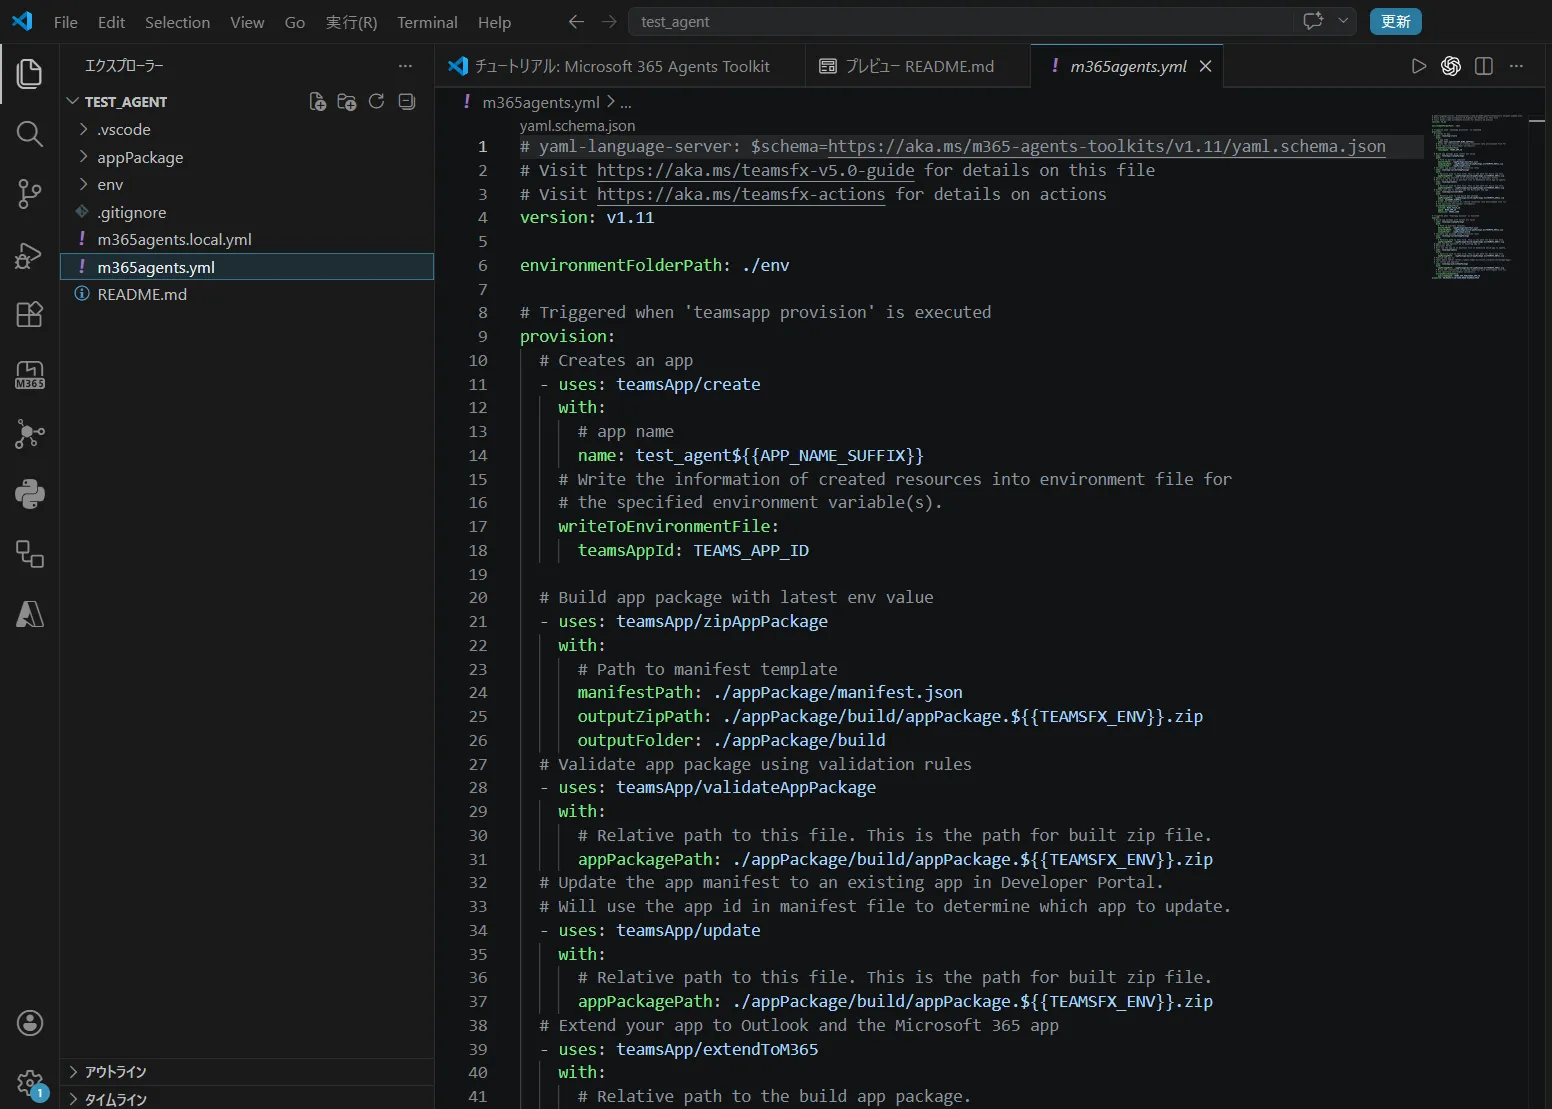Open the Go menu

pyautogui.click(x=294, y=22)
